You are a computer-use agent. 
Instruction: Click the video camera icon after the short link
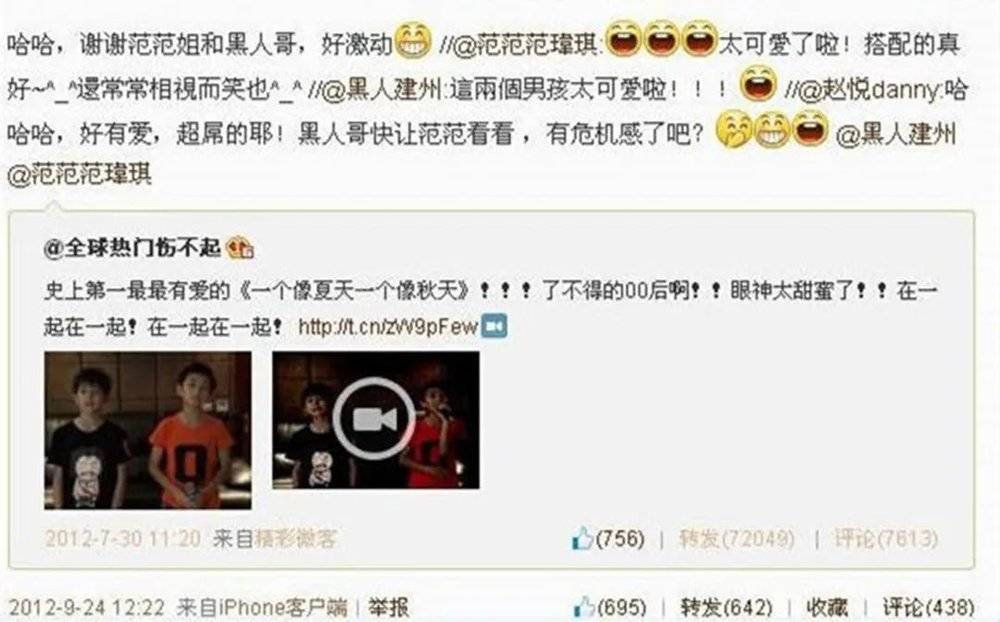494,327
